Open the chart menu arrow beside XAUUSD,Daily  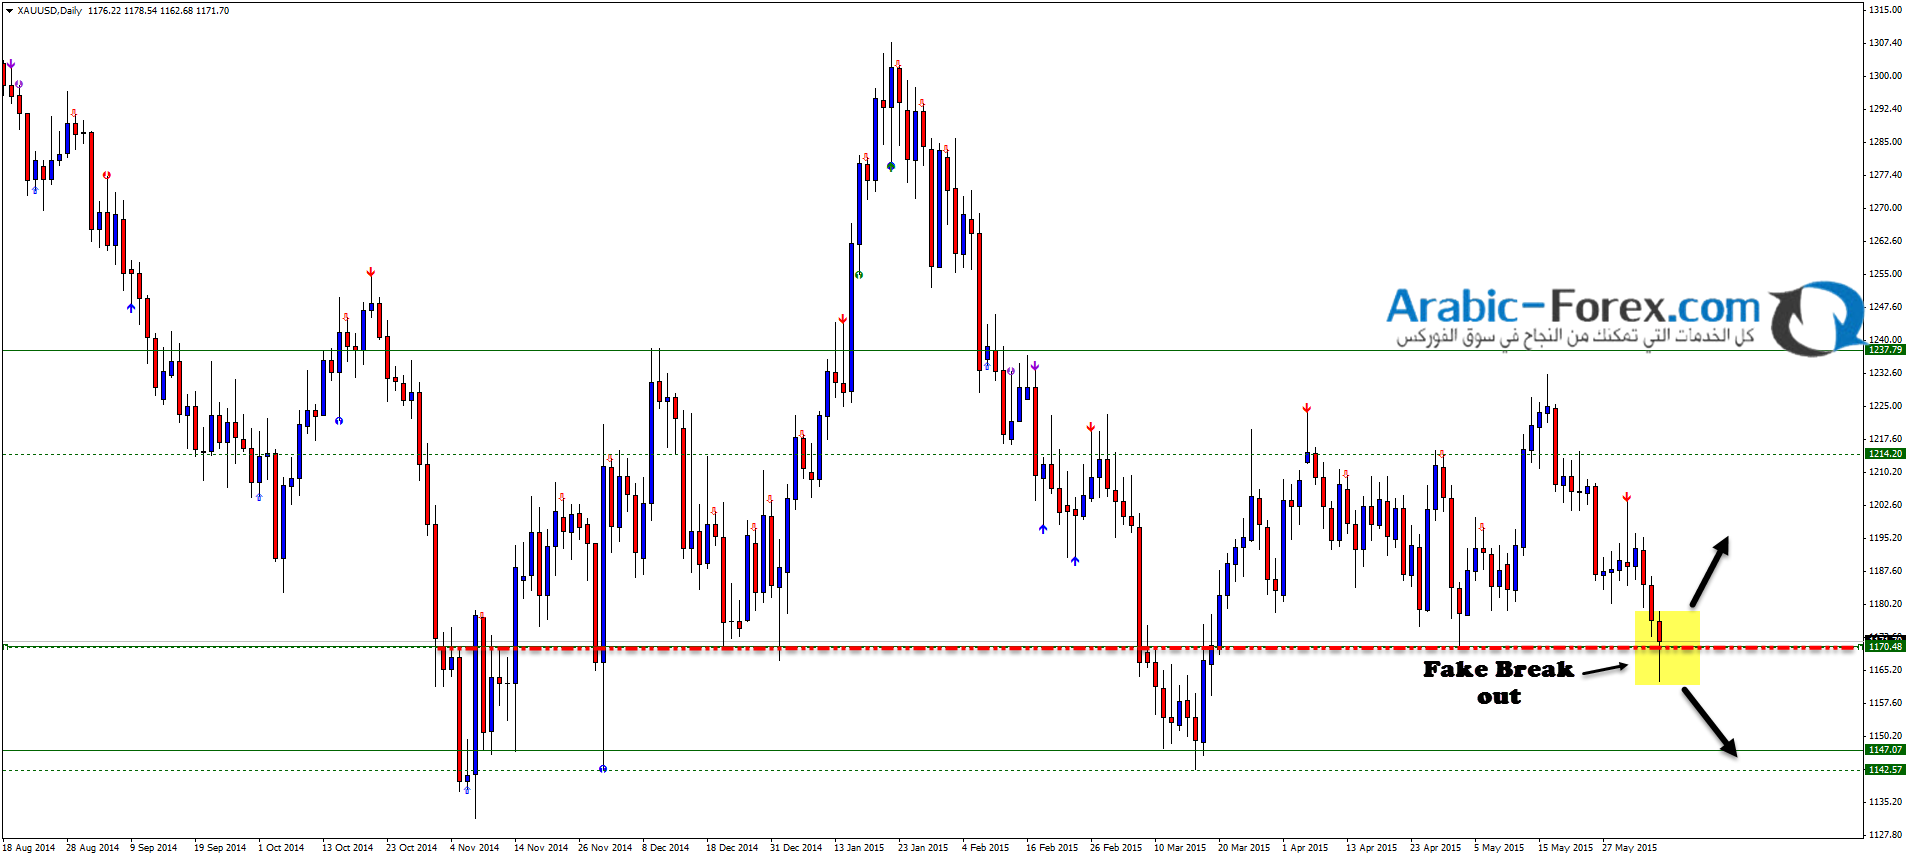(9, 11)
